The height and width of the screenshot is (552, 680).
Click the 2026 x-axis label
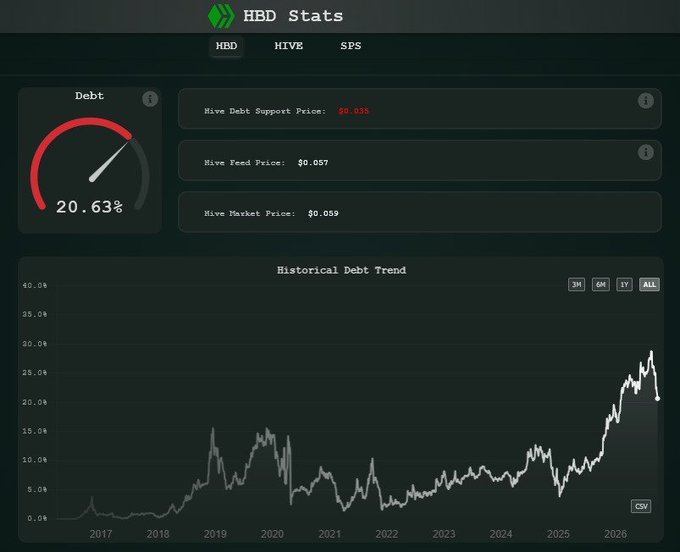click(x=615, y=534)
